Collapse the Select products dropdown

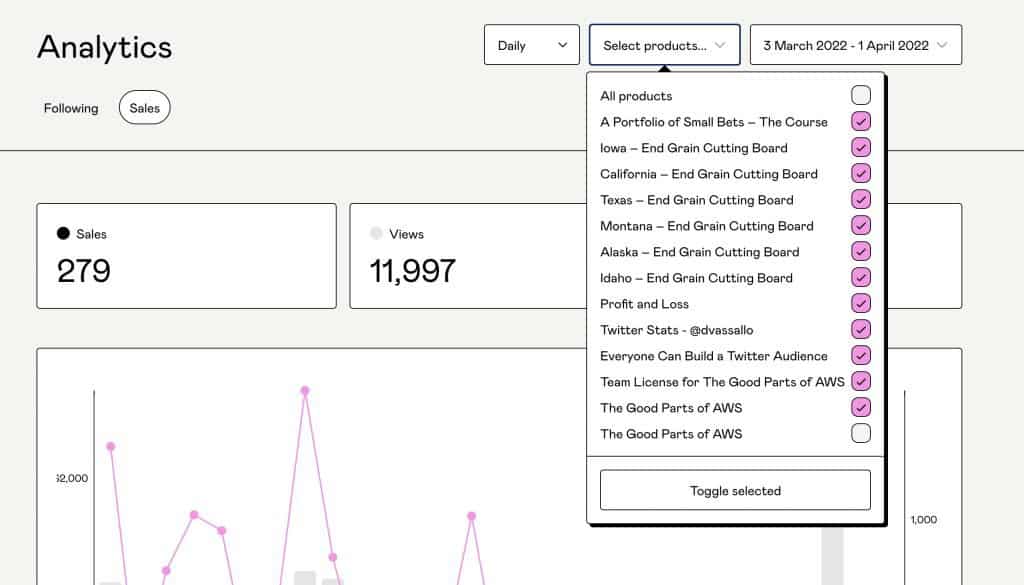click(664, 44)
